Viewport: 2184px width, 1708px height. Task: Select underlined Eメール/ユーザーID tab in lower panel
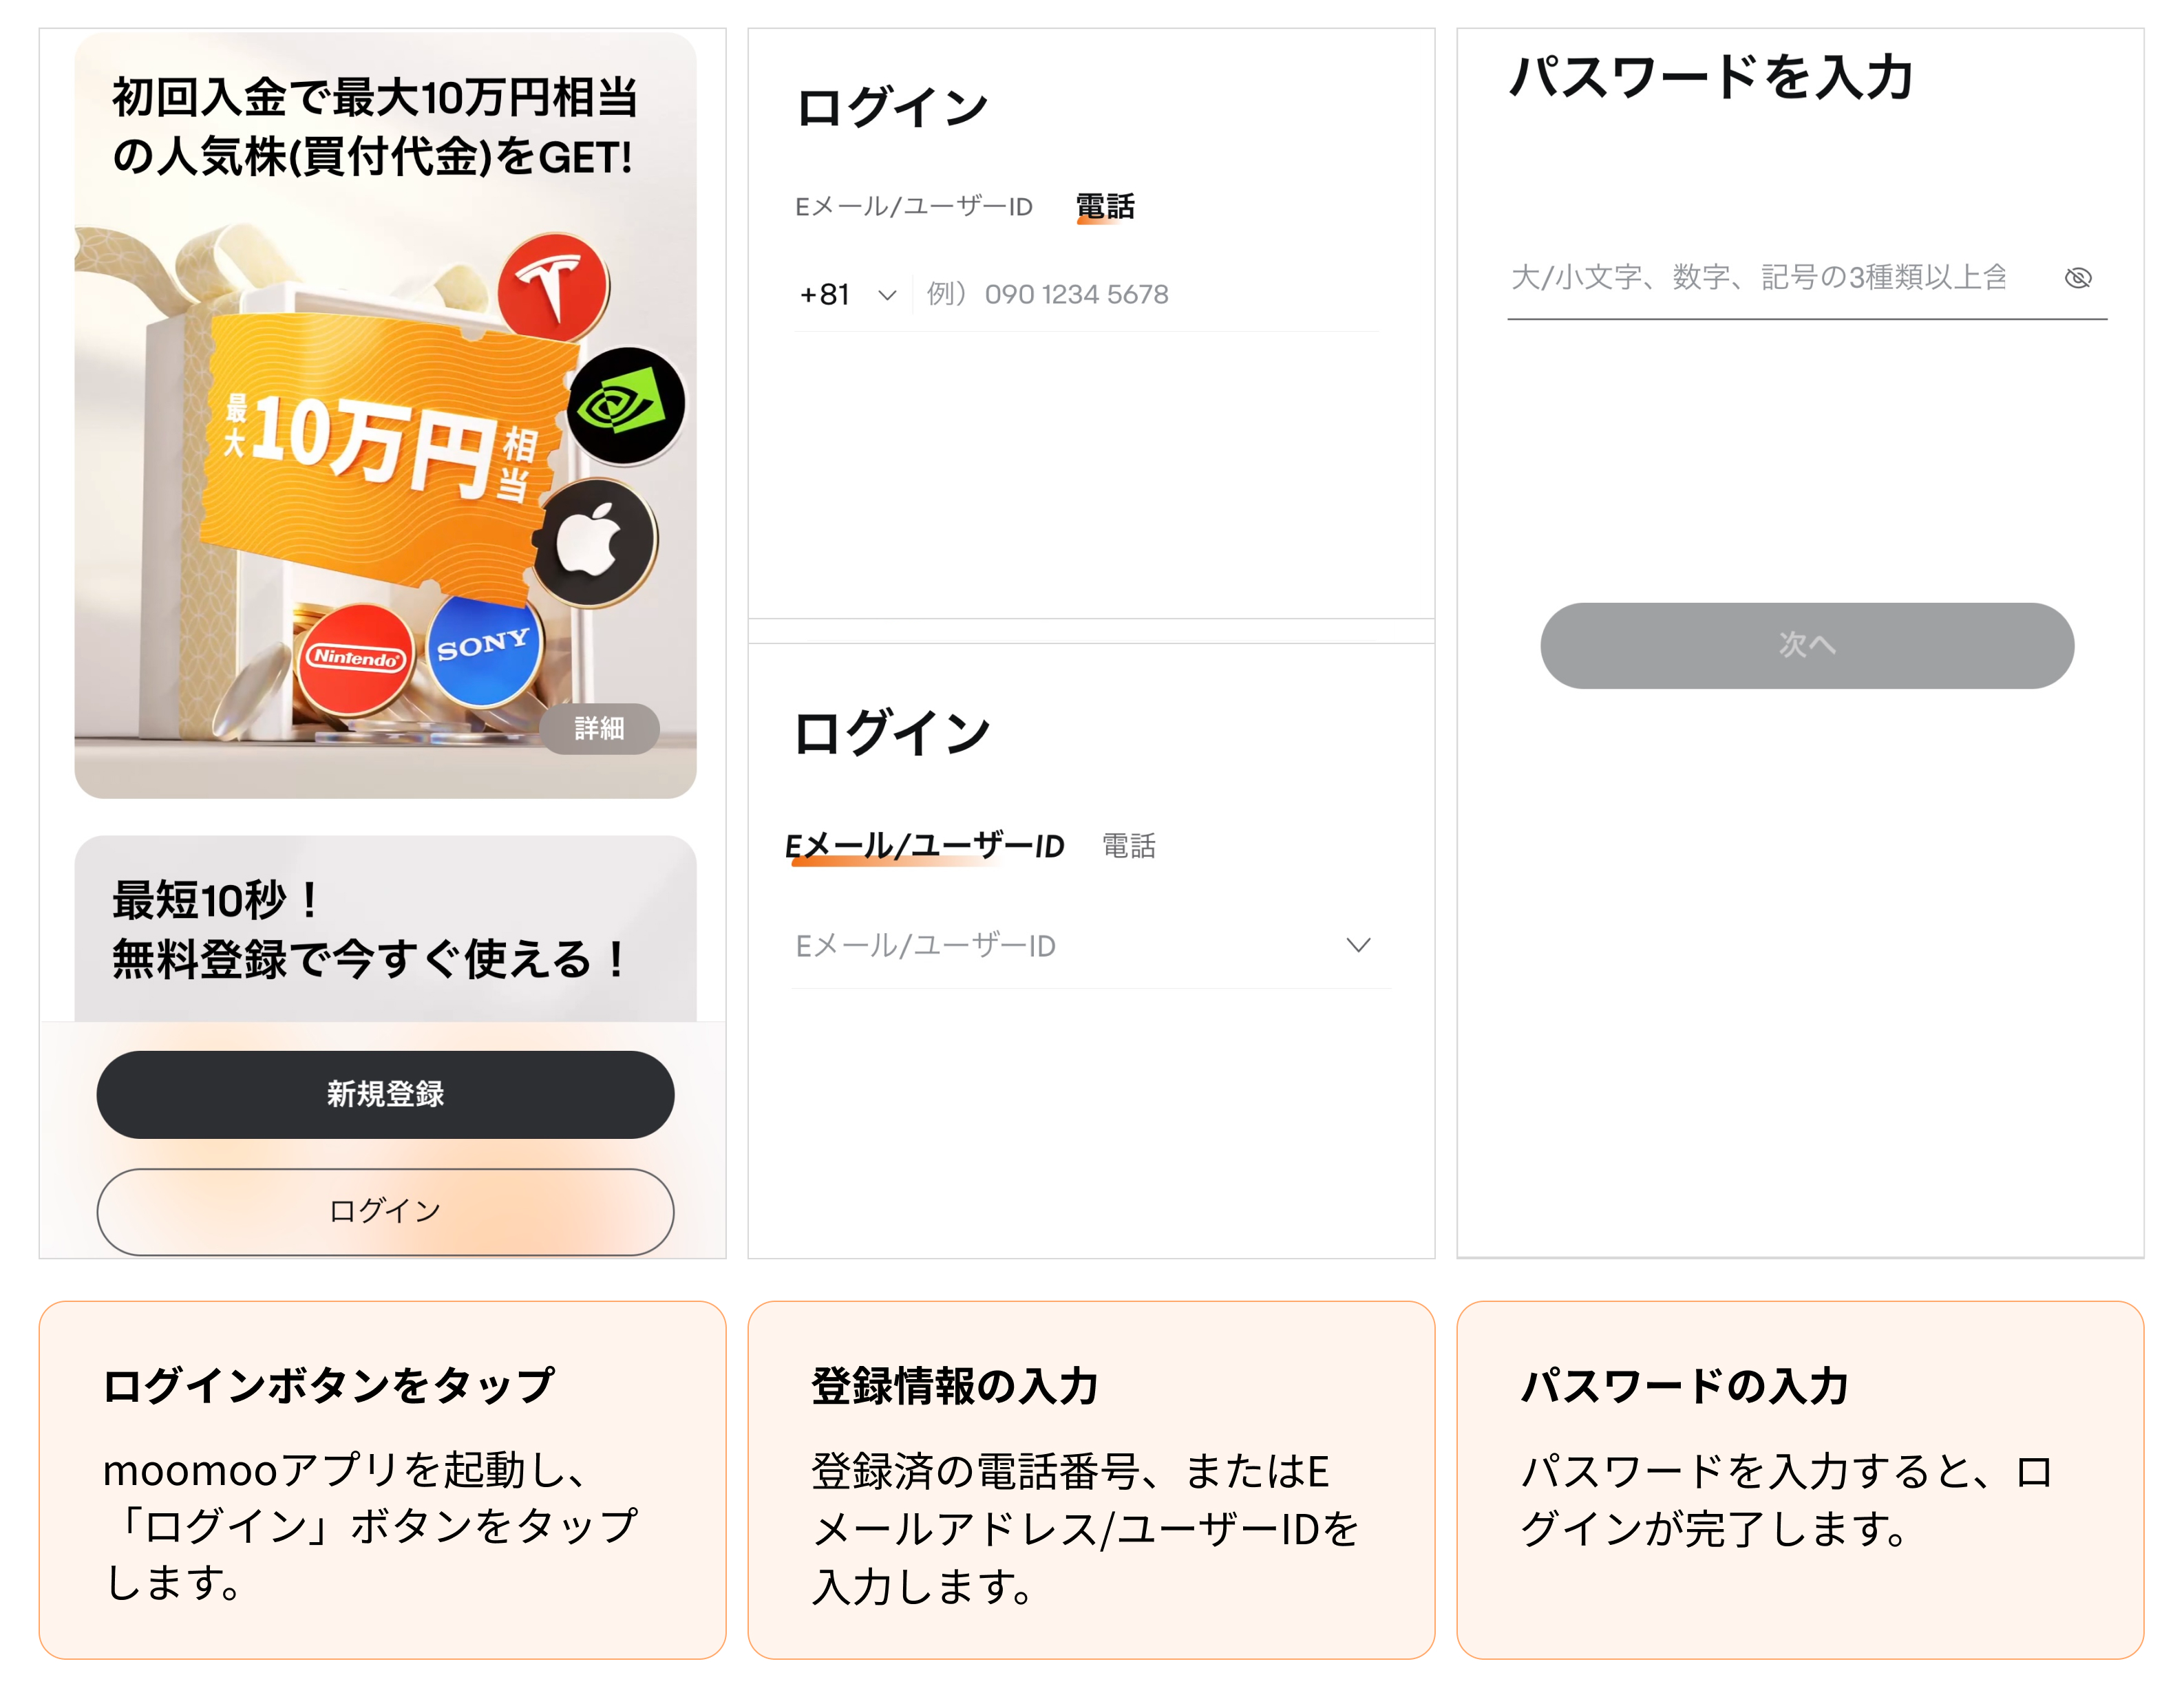[x=925, y=846]
